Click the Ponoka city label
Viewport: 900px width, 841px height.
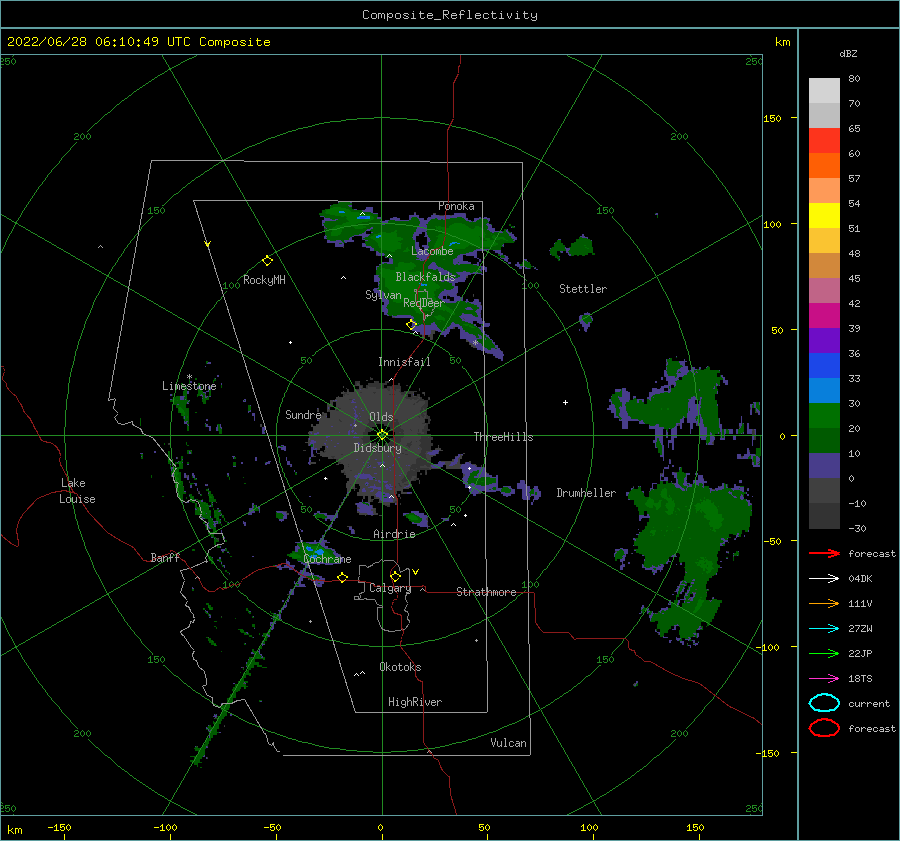(x=456, y=206)
